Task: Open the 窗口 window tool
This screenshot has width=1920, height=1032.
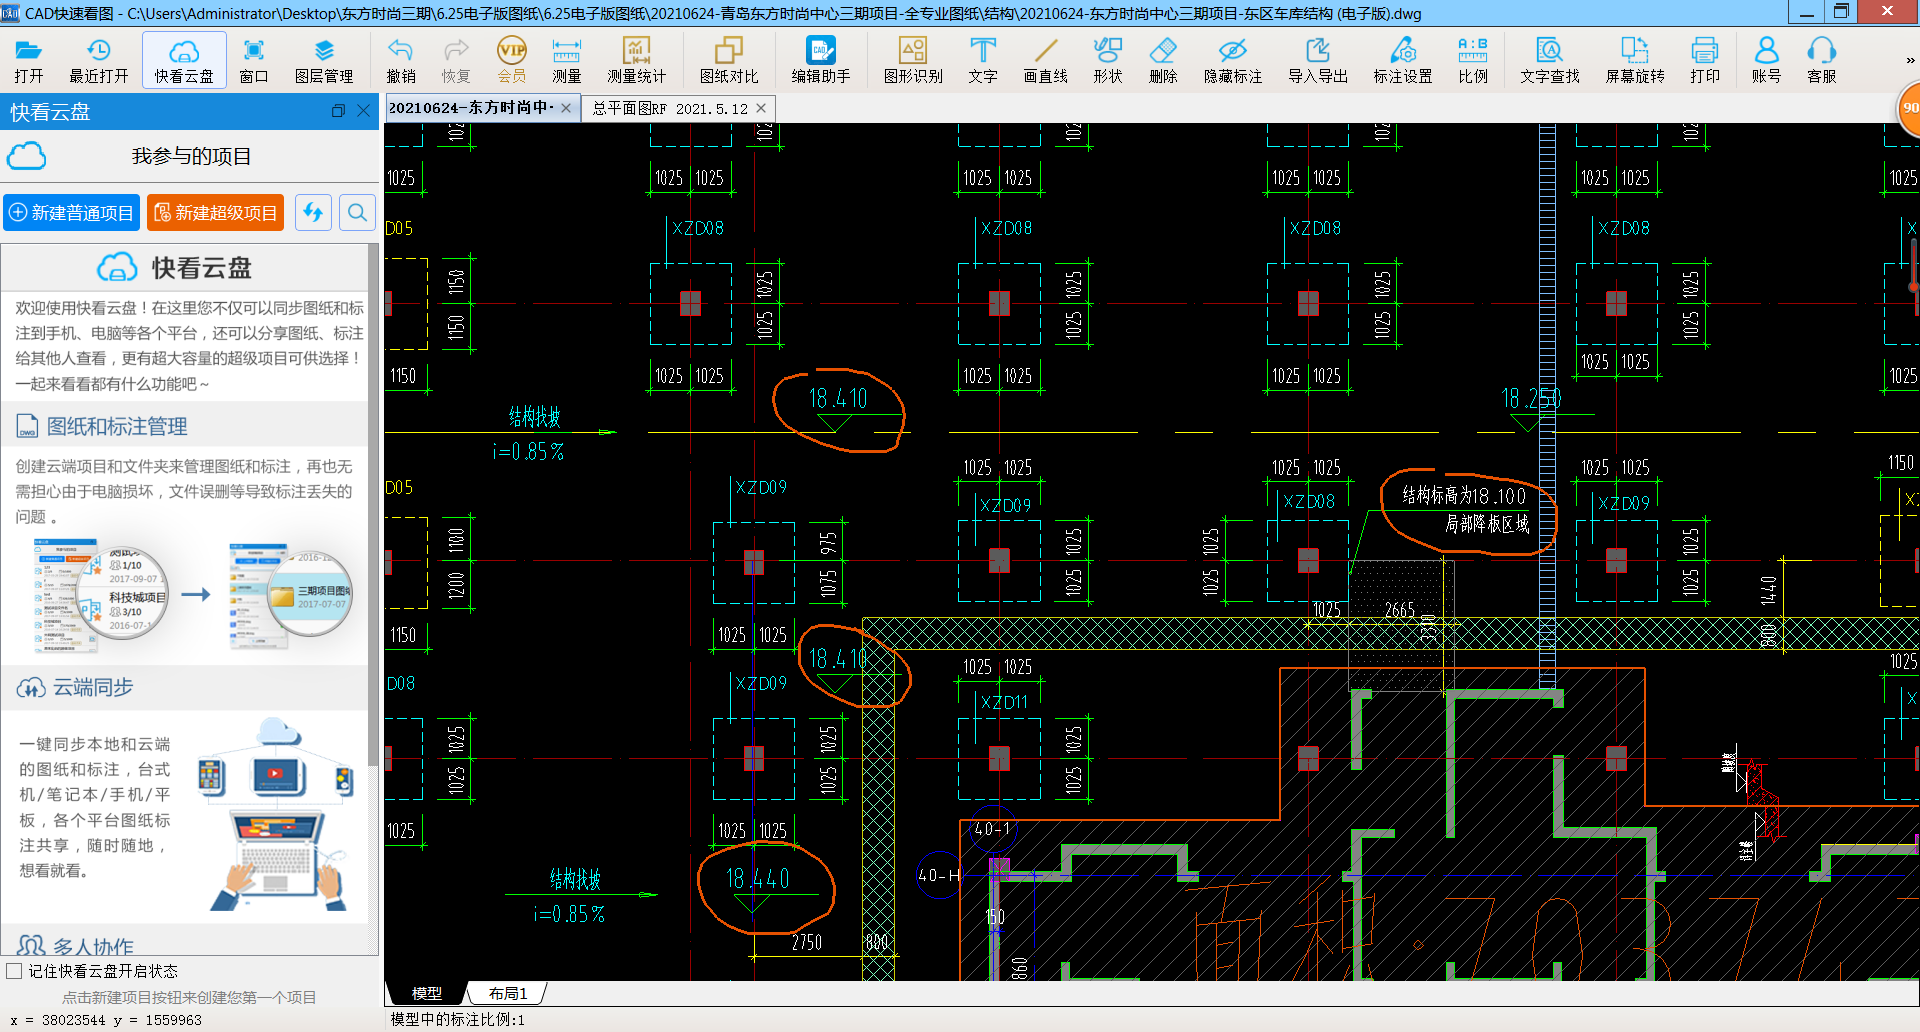Action: tap(254, 60)
